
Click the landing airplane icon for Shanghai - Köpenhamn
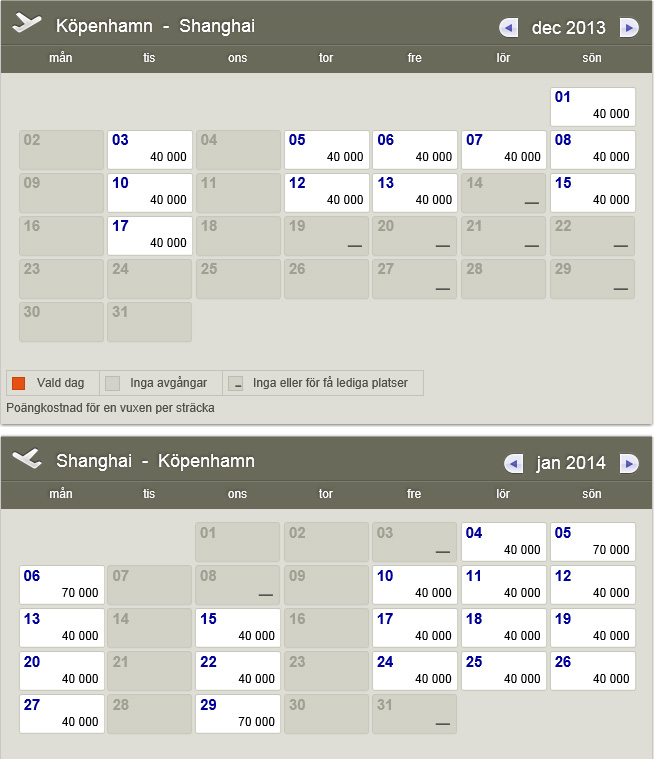point(27,459)
